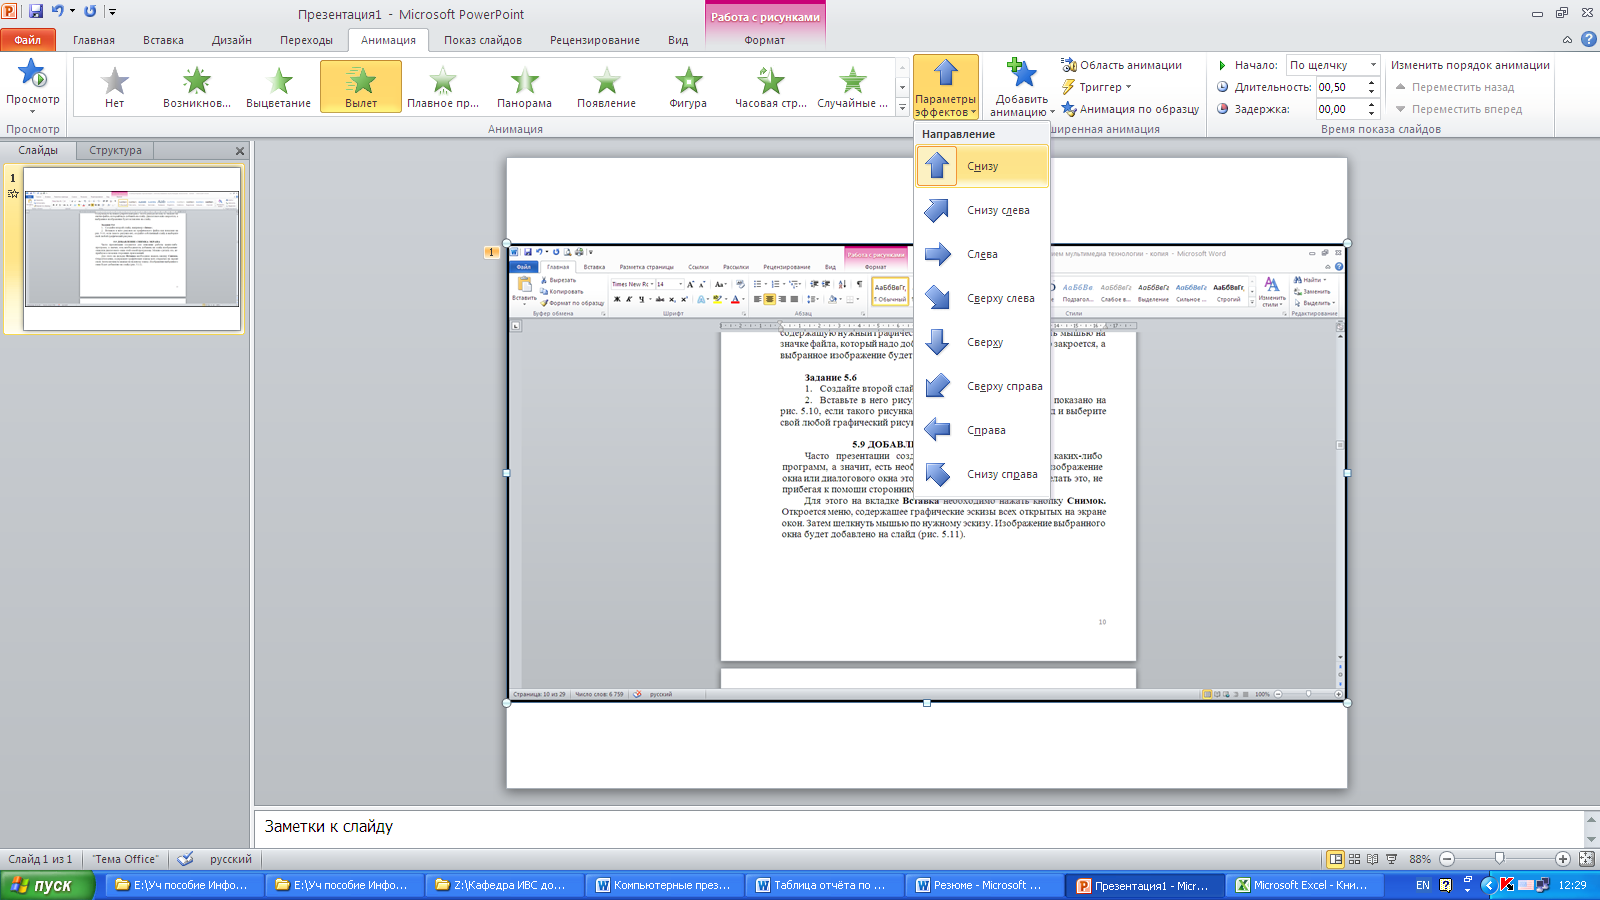
Task: Open Параметры эффектов button
Action: (x=946, y=87)
